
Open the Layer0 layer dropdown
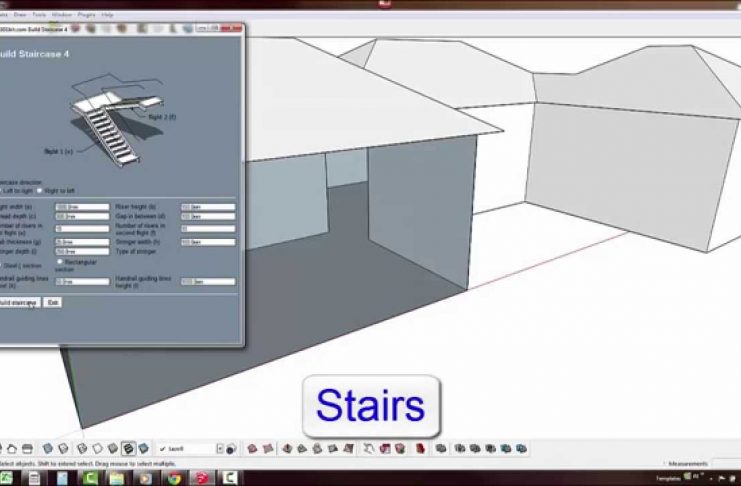click(x=190, y=449)
